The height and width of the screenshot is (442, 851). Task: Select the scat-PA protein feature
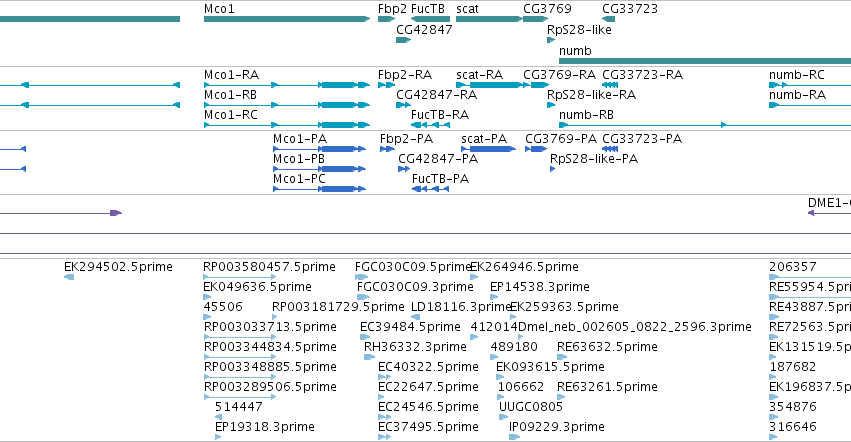click(488, 149)
